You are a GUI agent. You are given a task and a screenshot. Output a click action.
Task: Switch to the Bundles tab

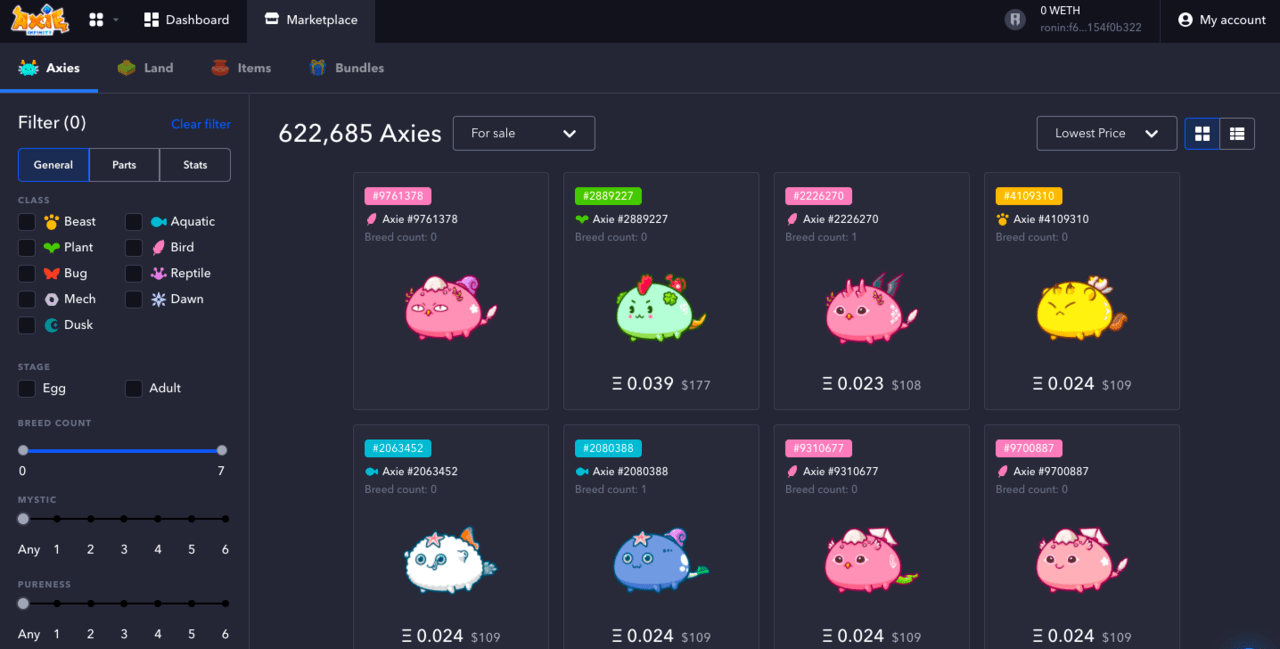(346, 68)
